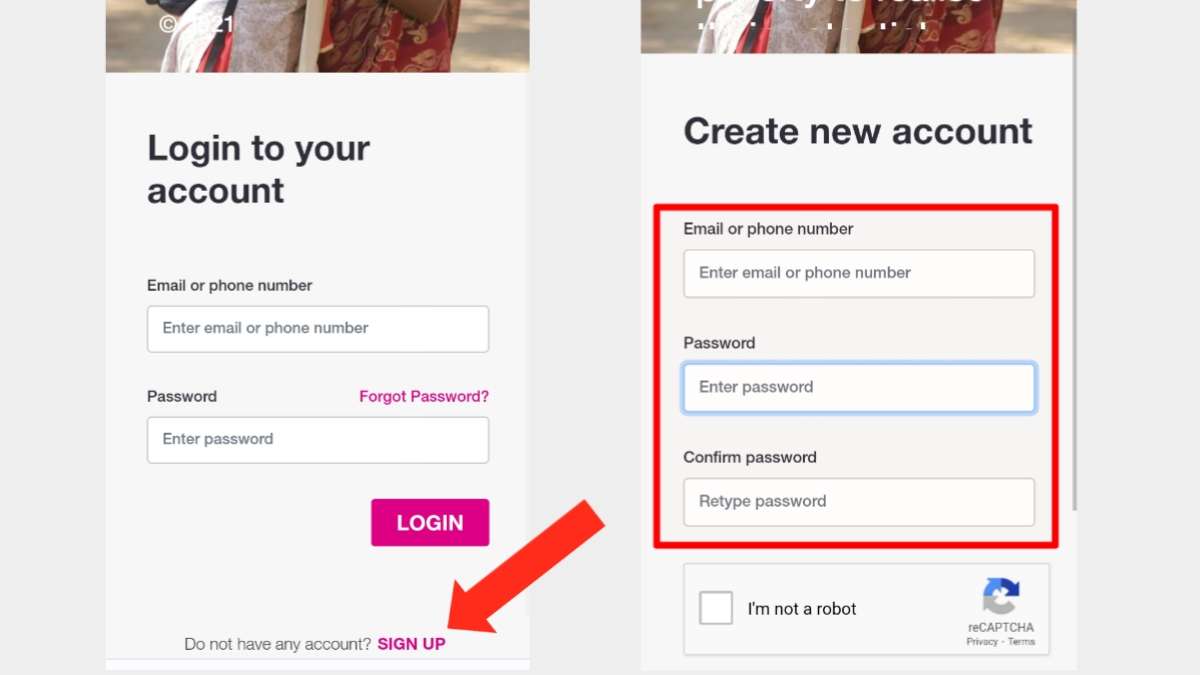Click the Login to your account heading
Screen dimensions: 1200x675
[258, 169]
